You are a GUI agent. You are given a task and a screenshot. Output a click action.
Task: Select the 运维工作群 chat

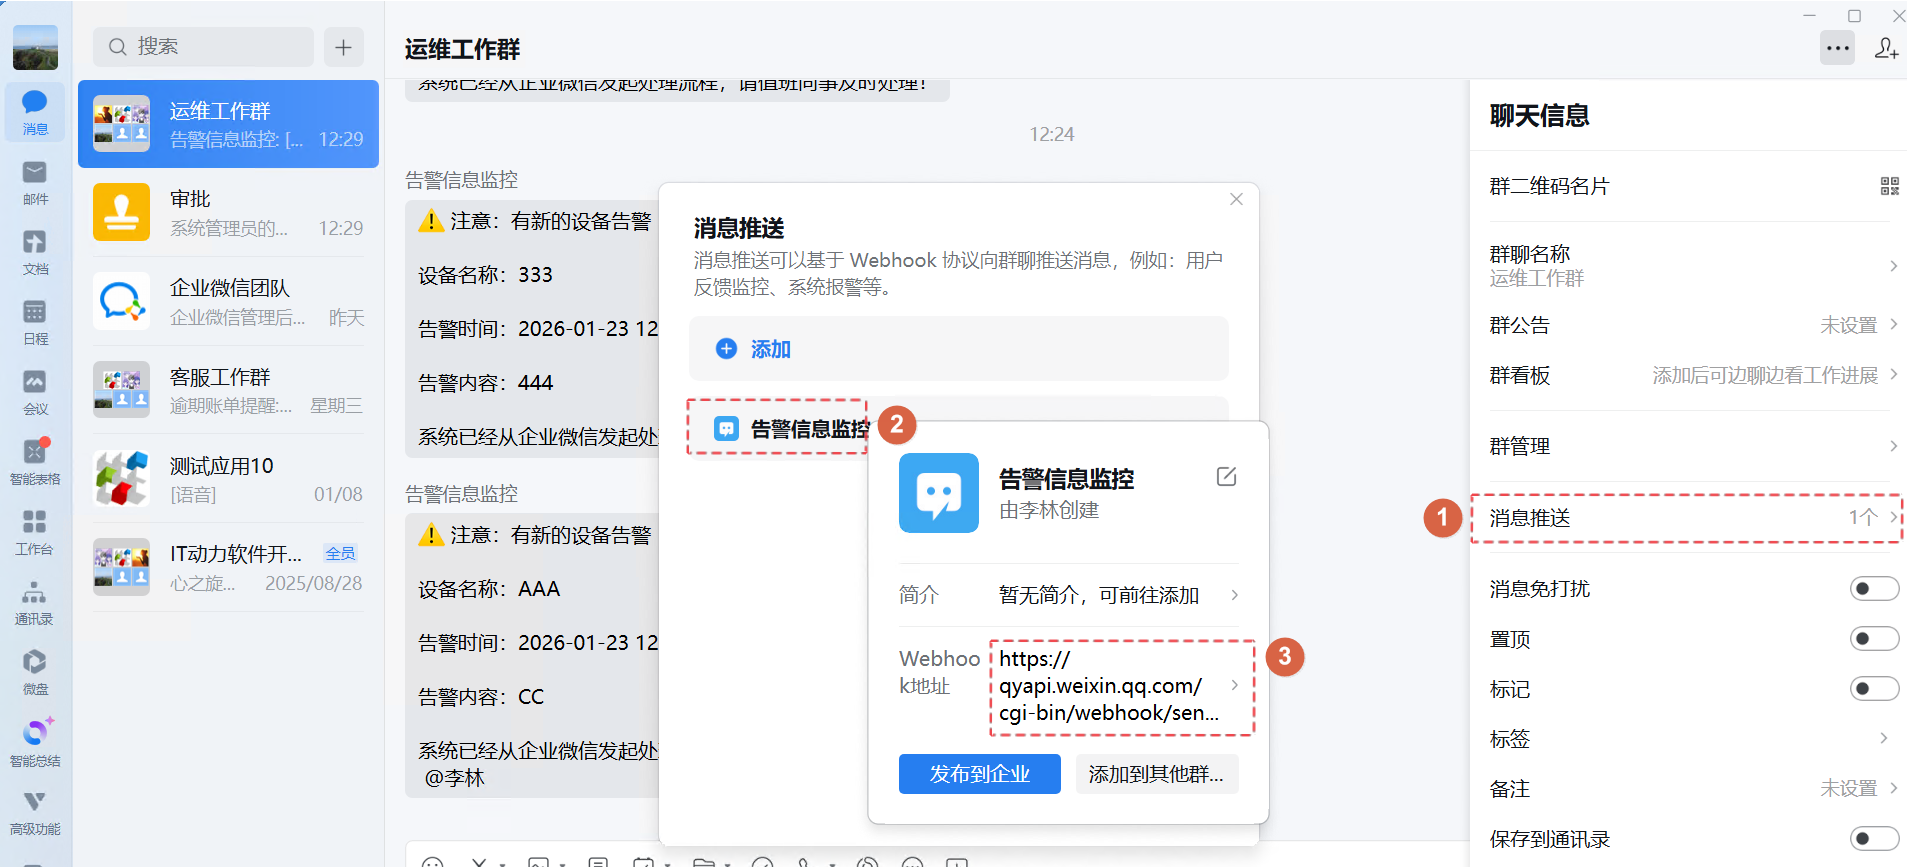tap(228, 124)
